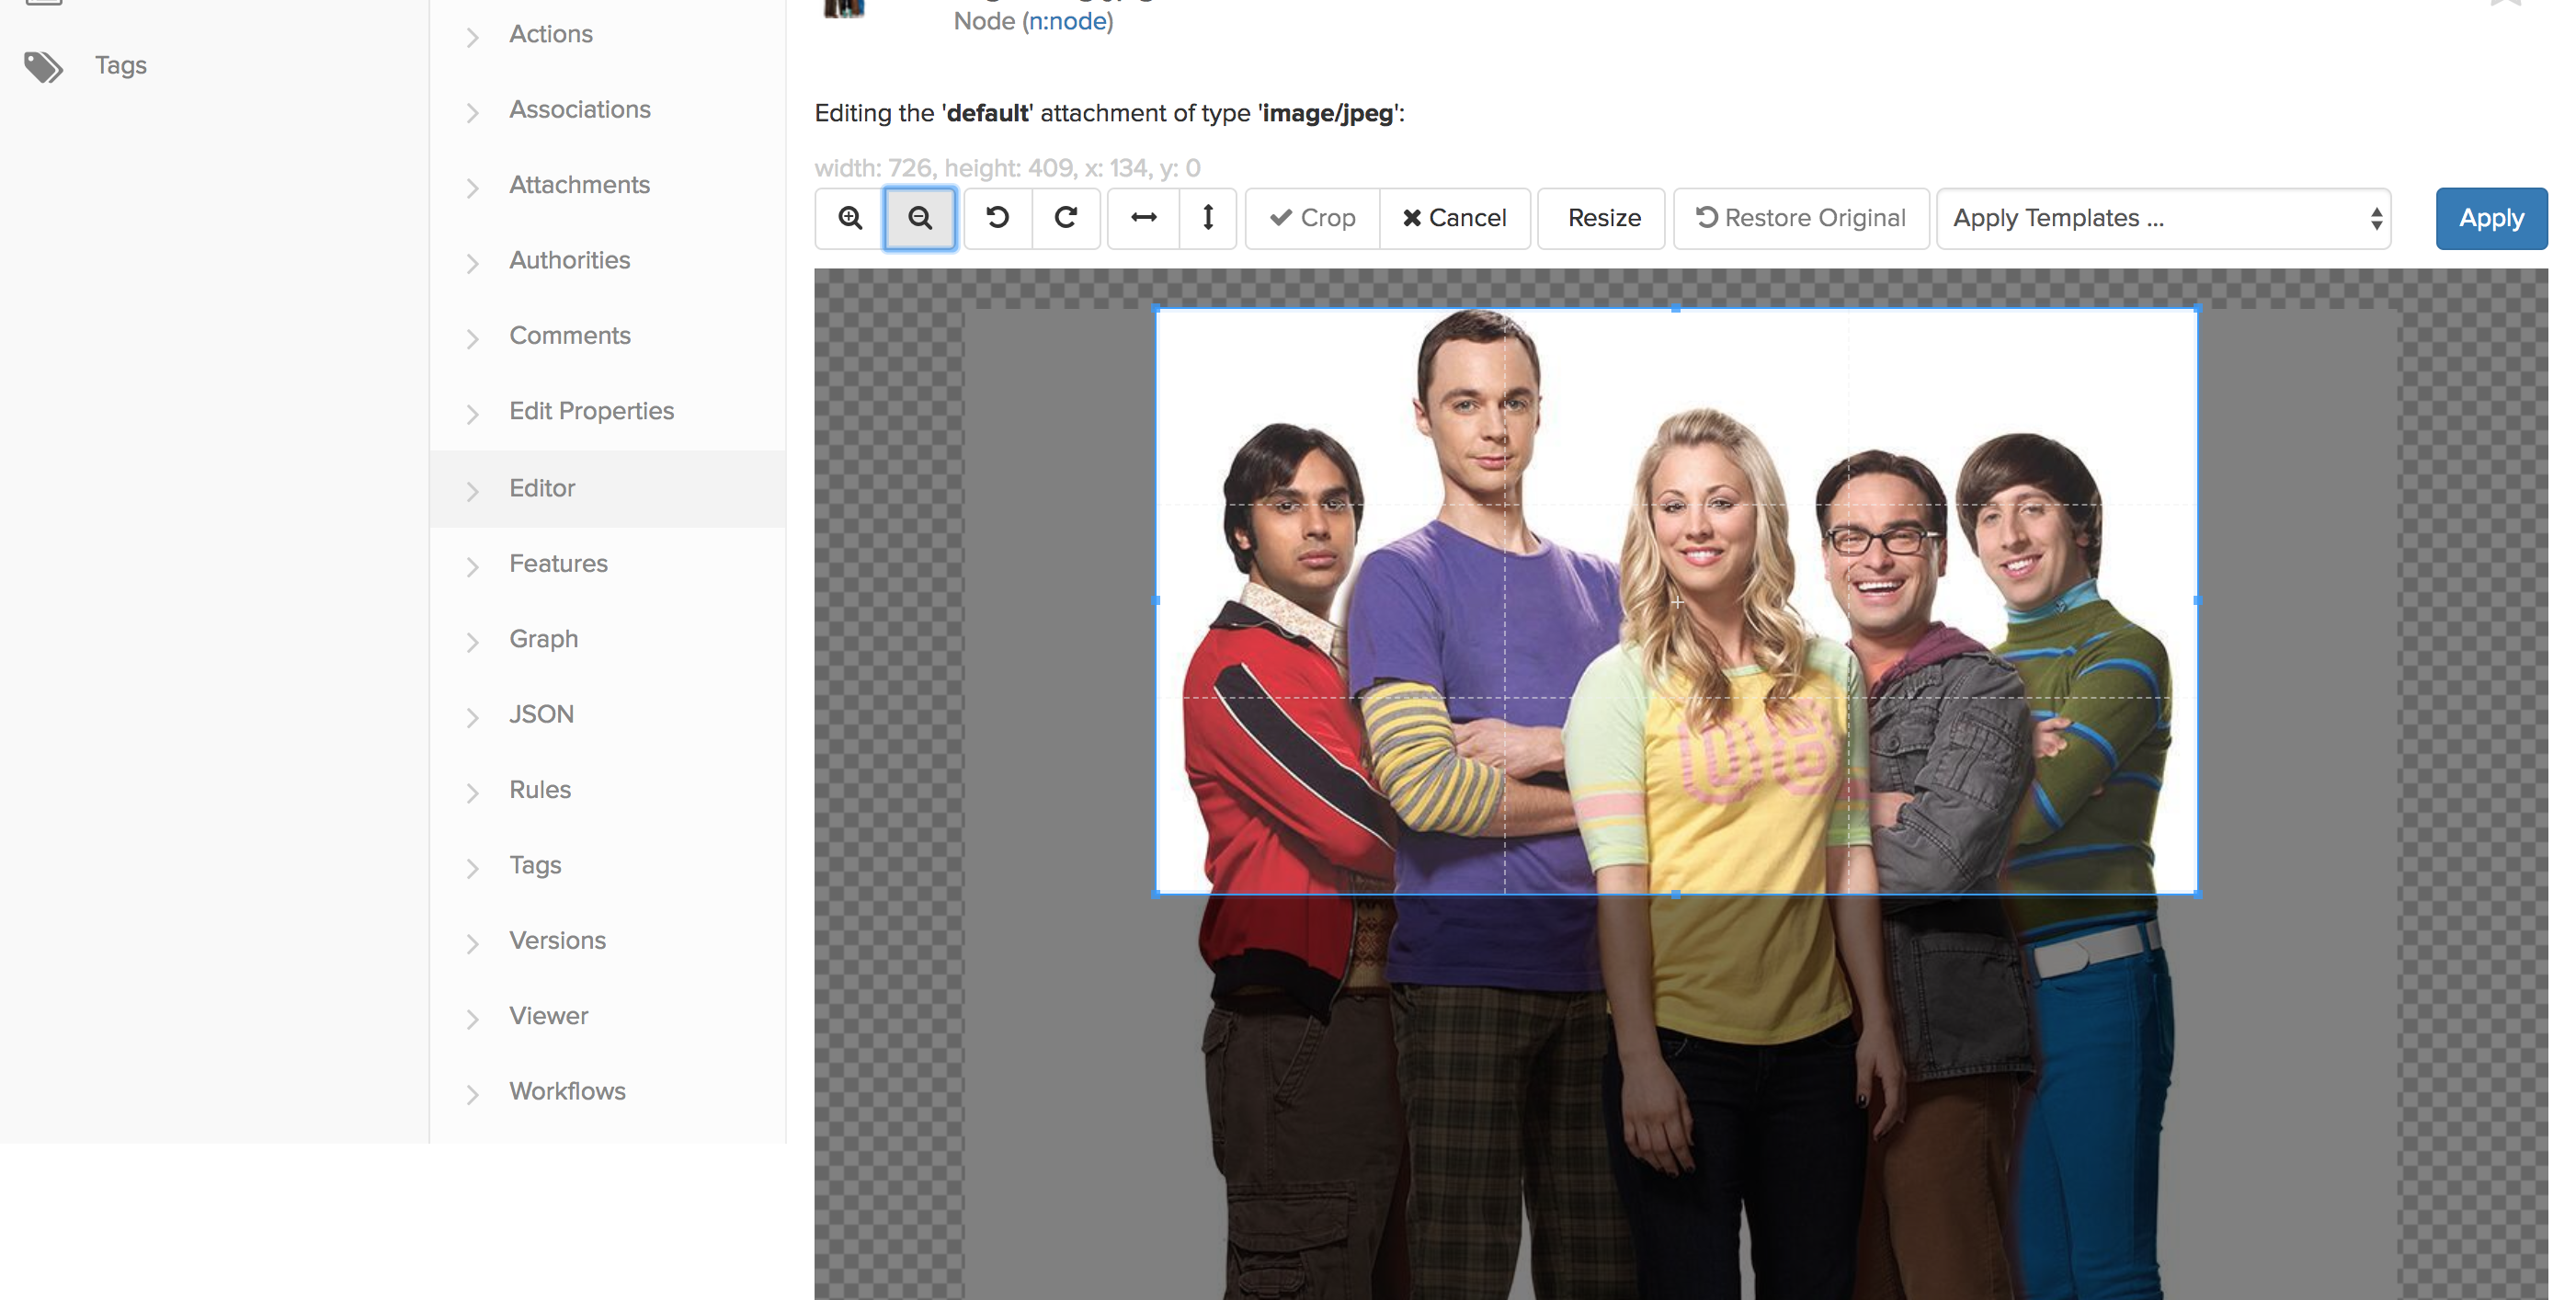Click chevron beside Associations

tap(473, 113)
